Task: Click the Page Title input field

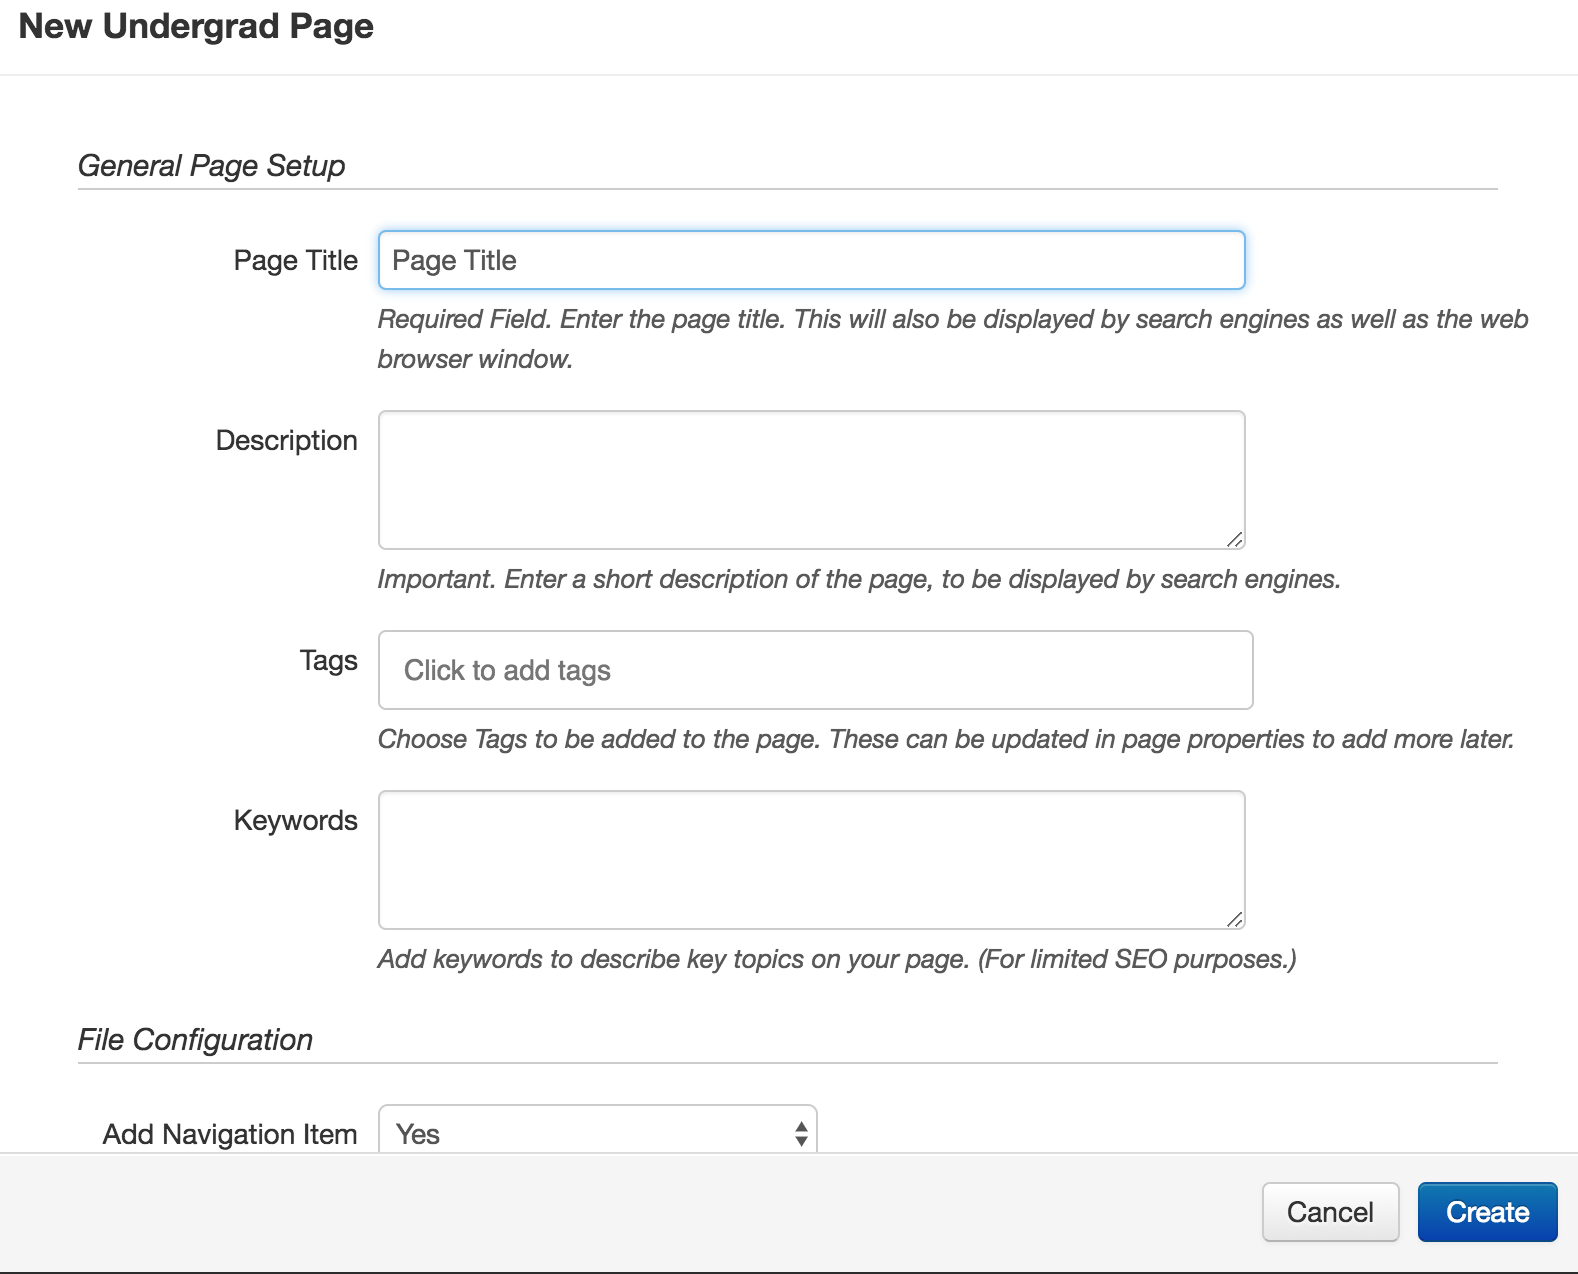Action: pyautogui.click(x=811, y=260)
